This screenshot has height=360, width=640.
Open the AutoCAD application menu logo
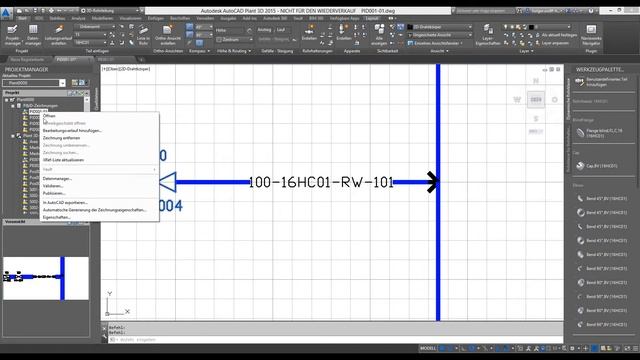pos(6,12)
